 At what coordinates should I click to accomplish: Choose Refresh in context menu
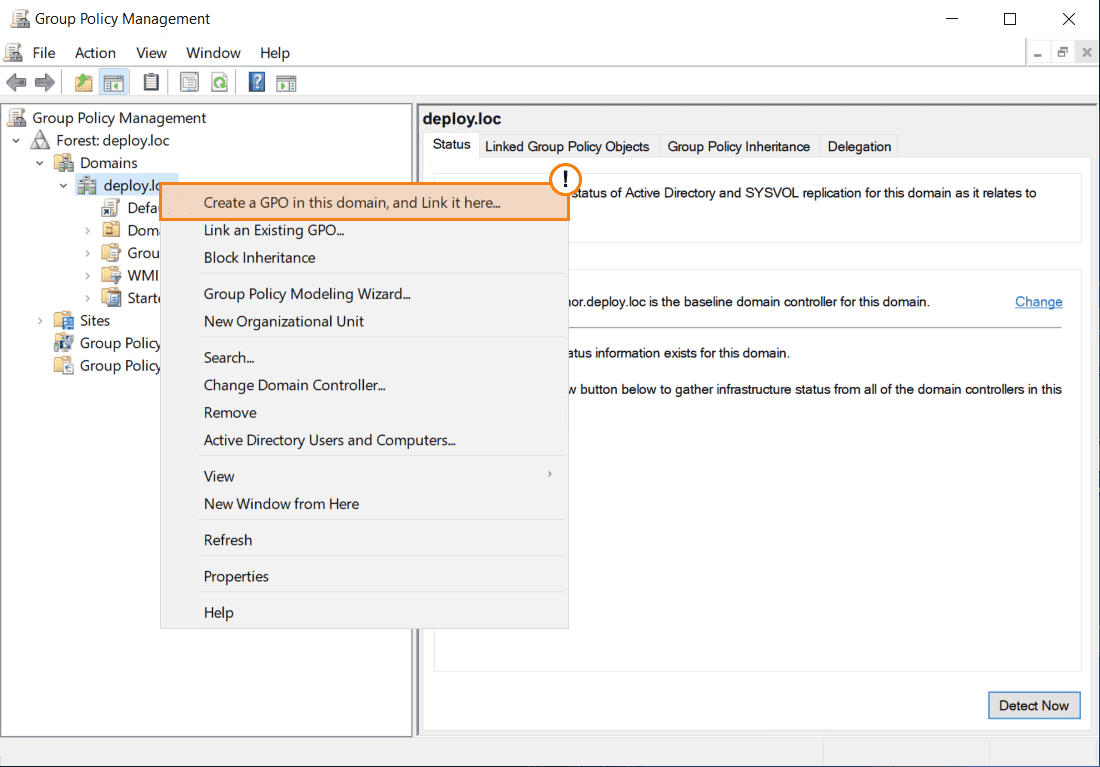tap(364, 540)
